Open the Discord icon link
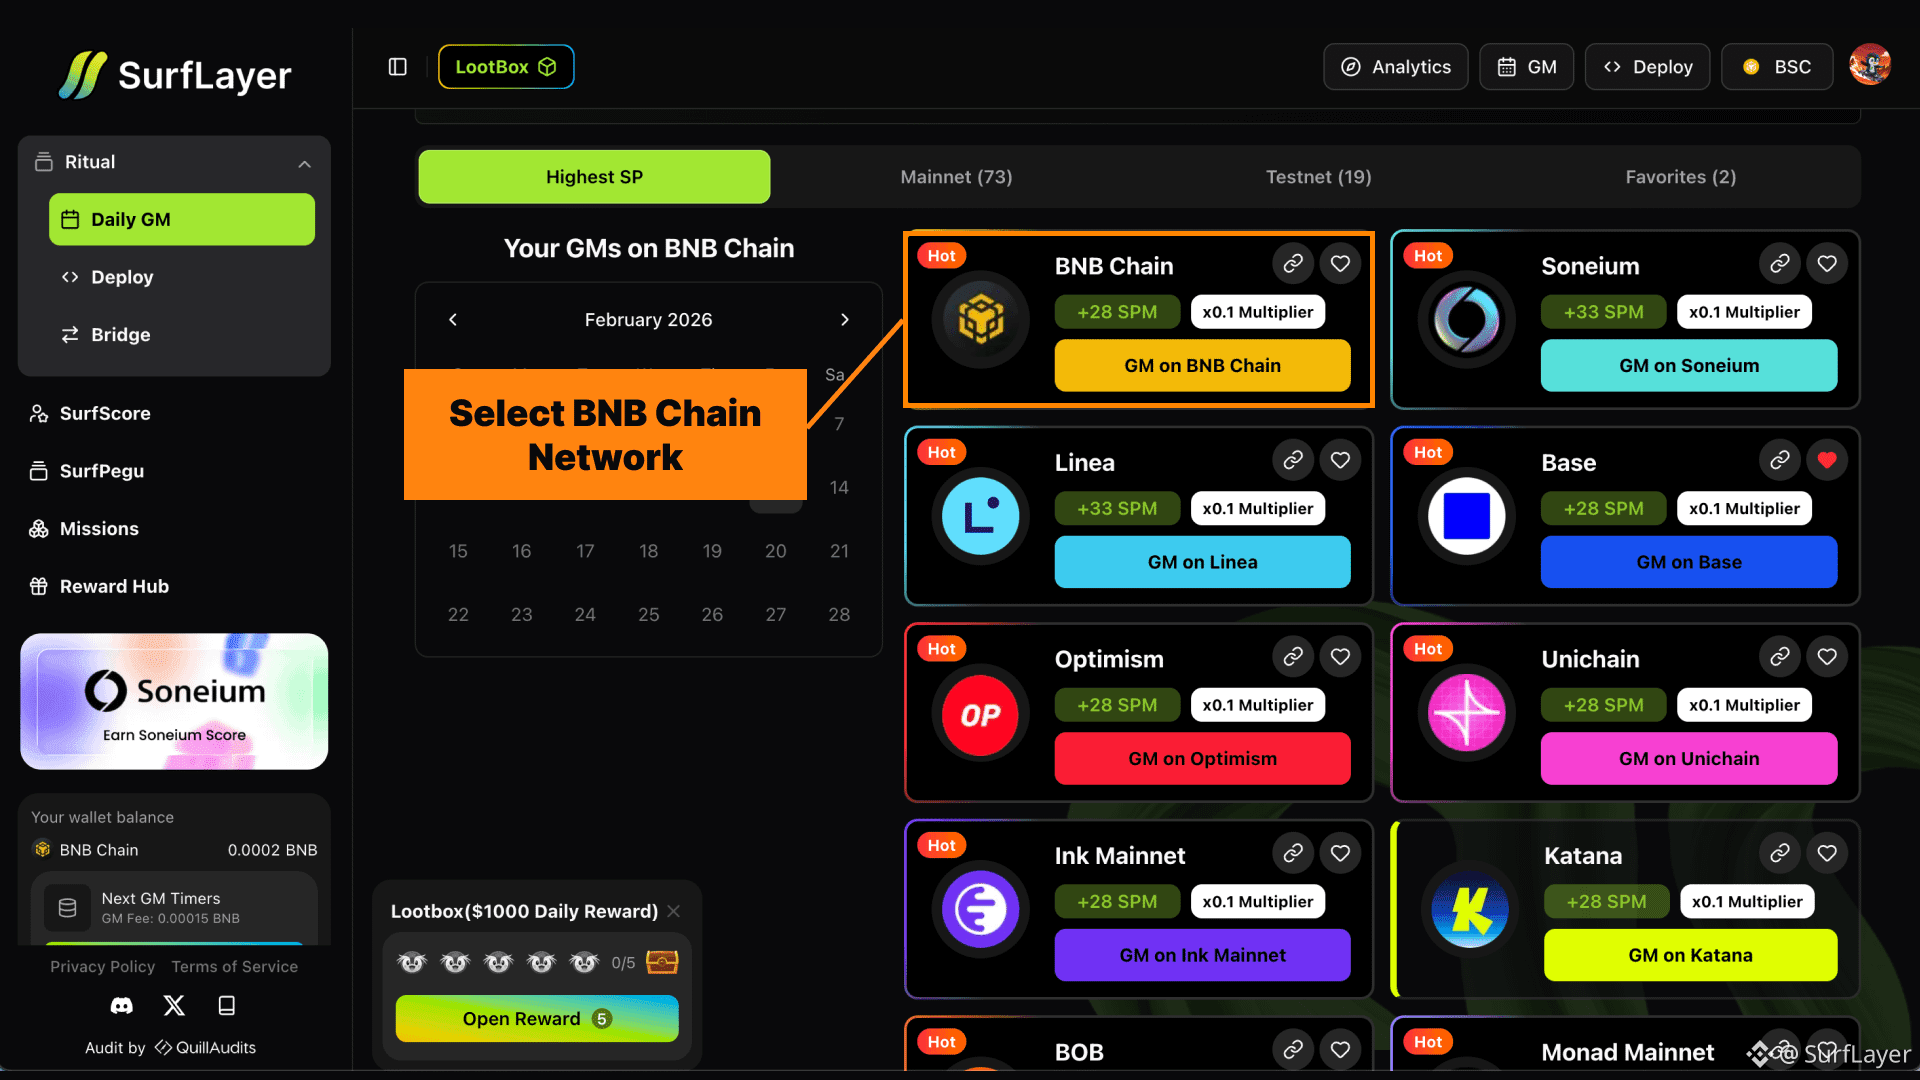 click(x=121, y=1006)
